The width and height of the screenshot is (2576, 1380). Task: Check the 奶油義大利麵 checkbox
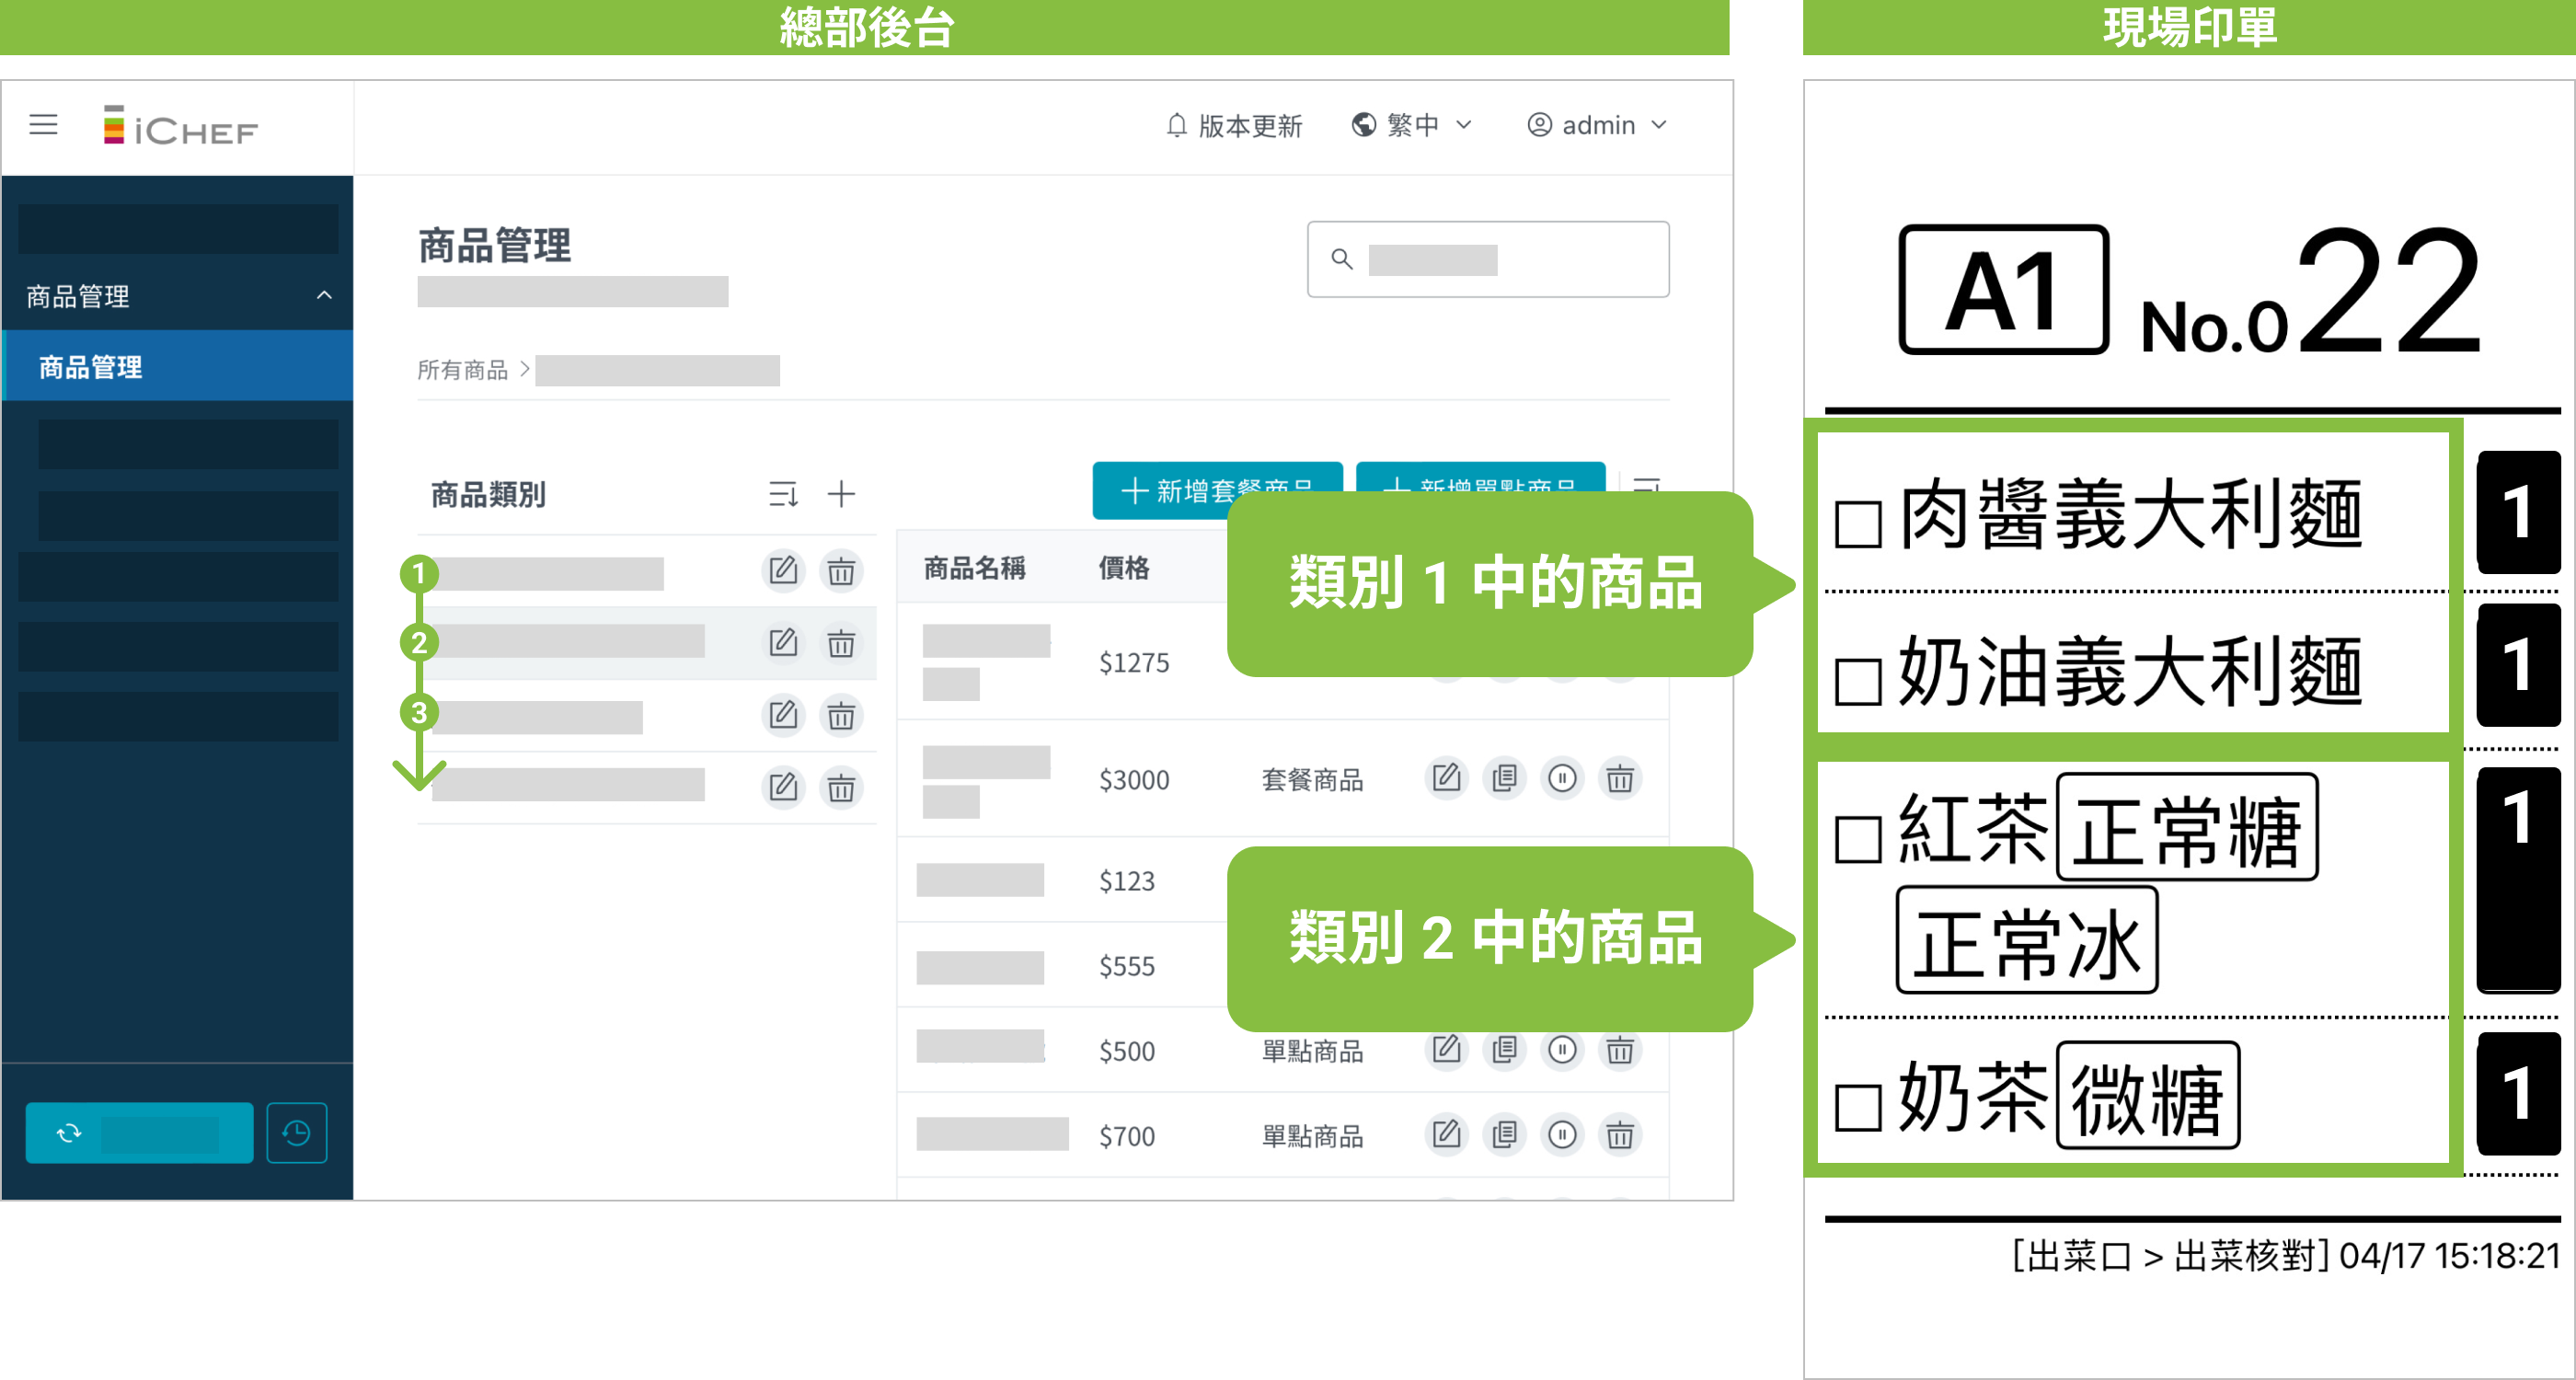pyautogui.click(x=1858, y=682)
